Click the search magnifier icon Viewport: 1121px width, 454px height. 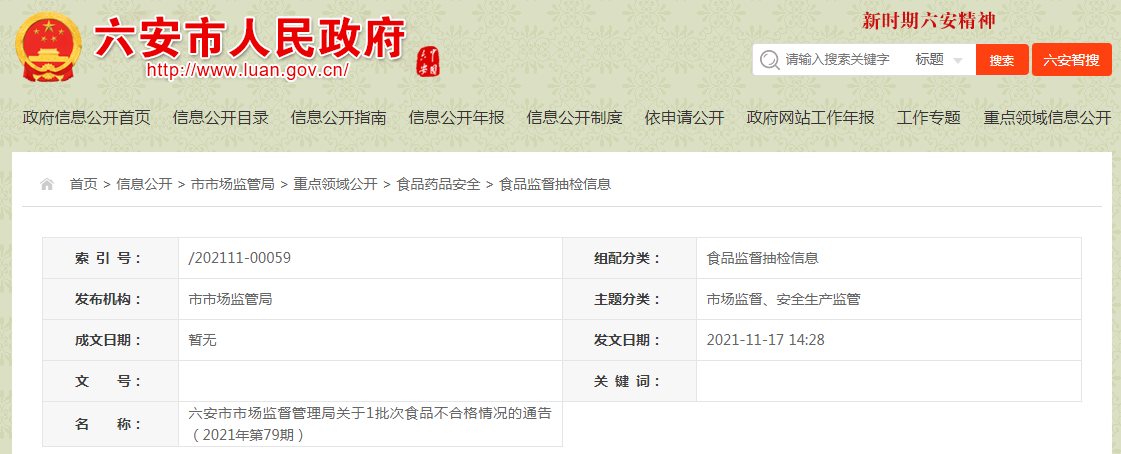pos(769,60)
